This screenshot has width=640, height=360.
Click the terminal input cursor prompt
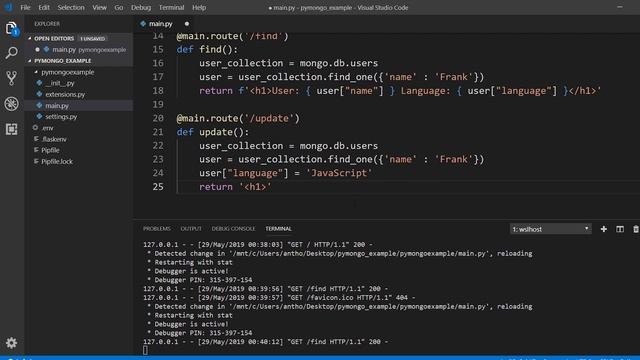pos(145,350)
